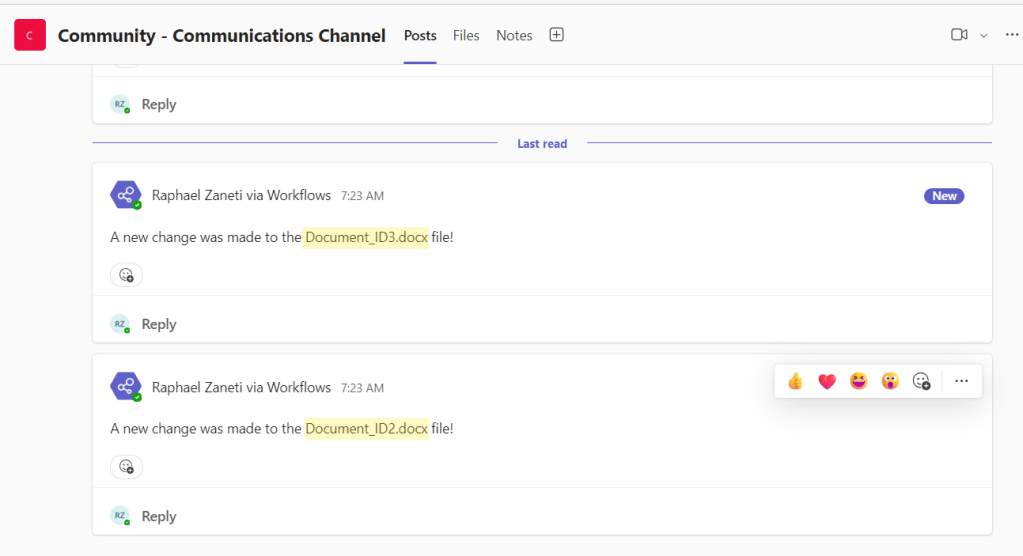This screenshot has height=556, width=1023.
Task: Click sender name on Document_ID2 post
Action: pos(241,387)
